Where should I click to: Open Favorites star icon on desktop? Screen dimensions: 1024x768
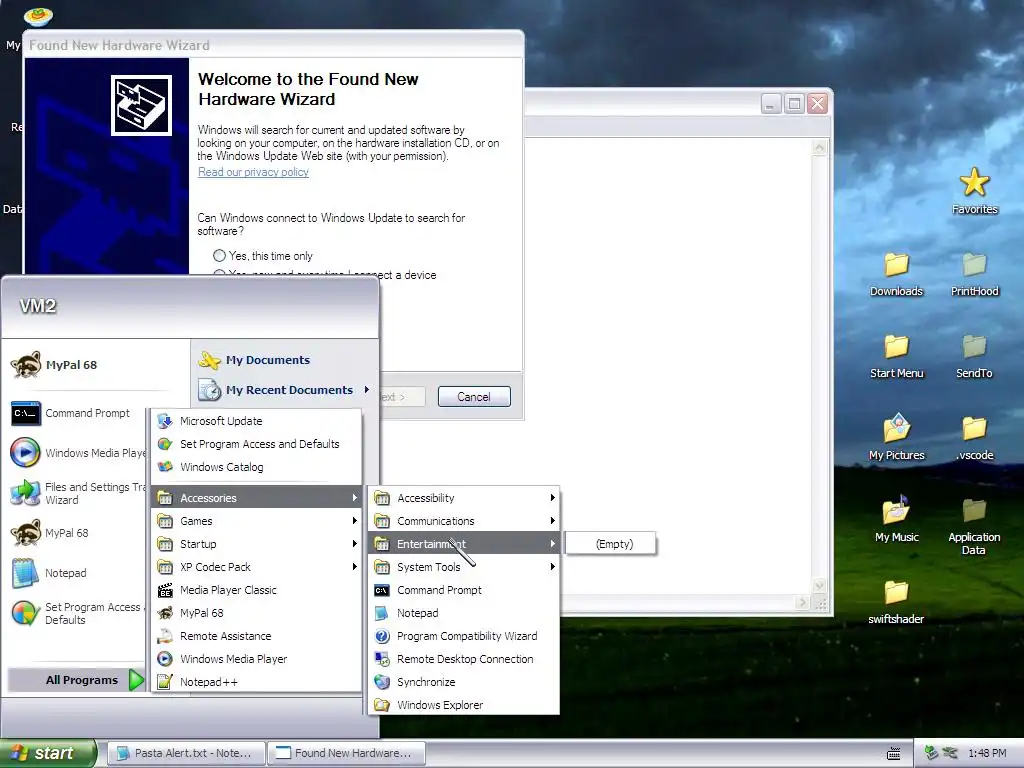[974, 190]
